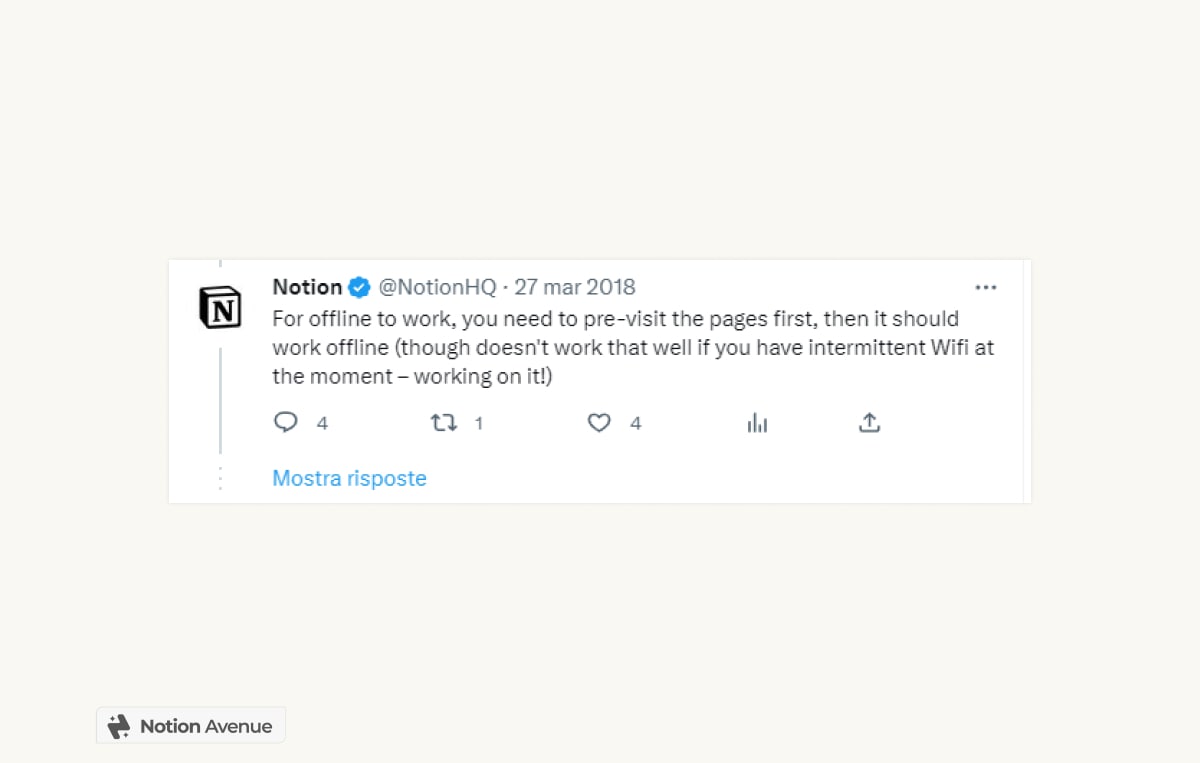Click the blue verified badge next to Notion

tap(358, 287)
